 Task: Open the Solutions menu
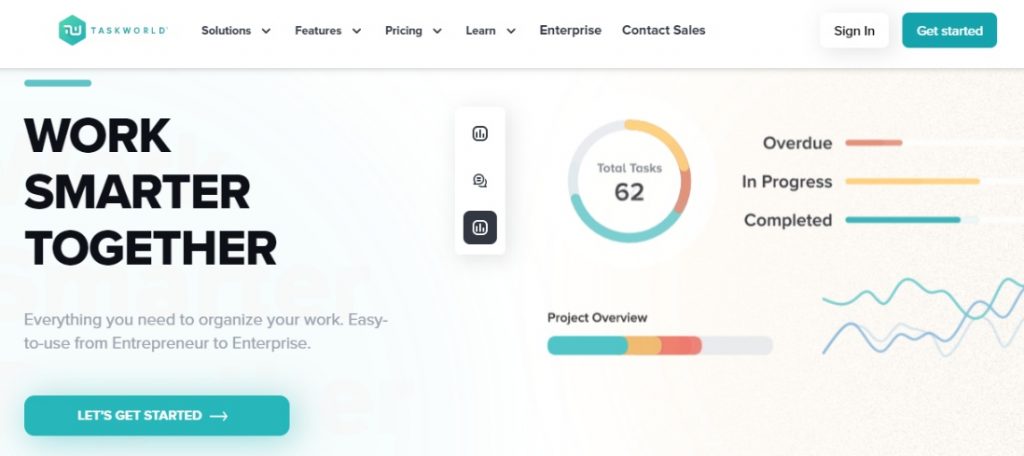(x=226, y=31)
